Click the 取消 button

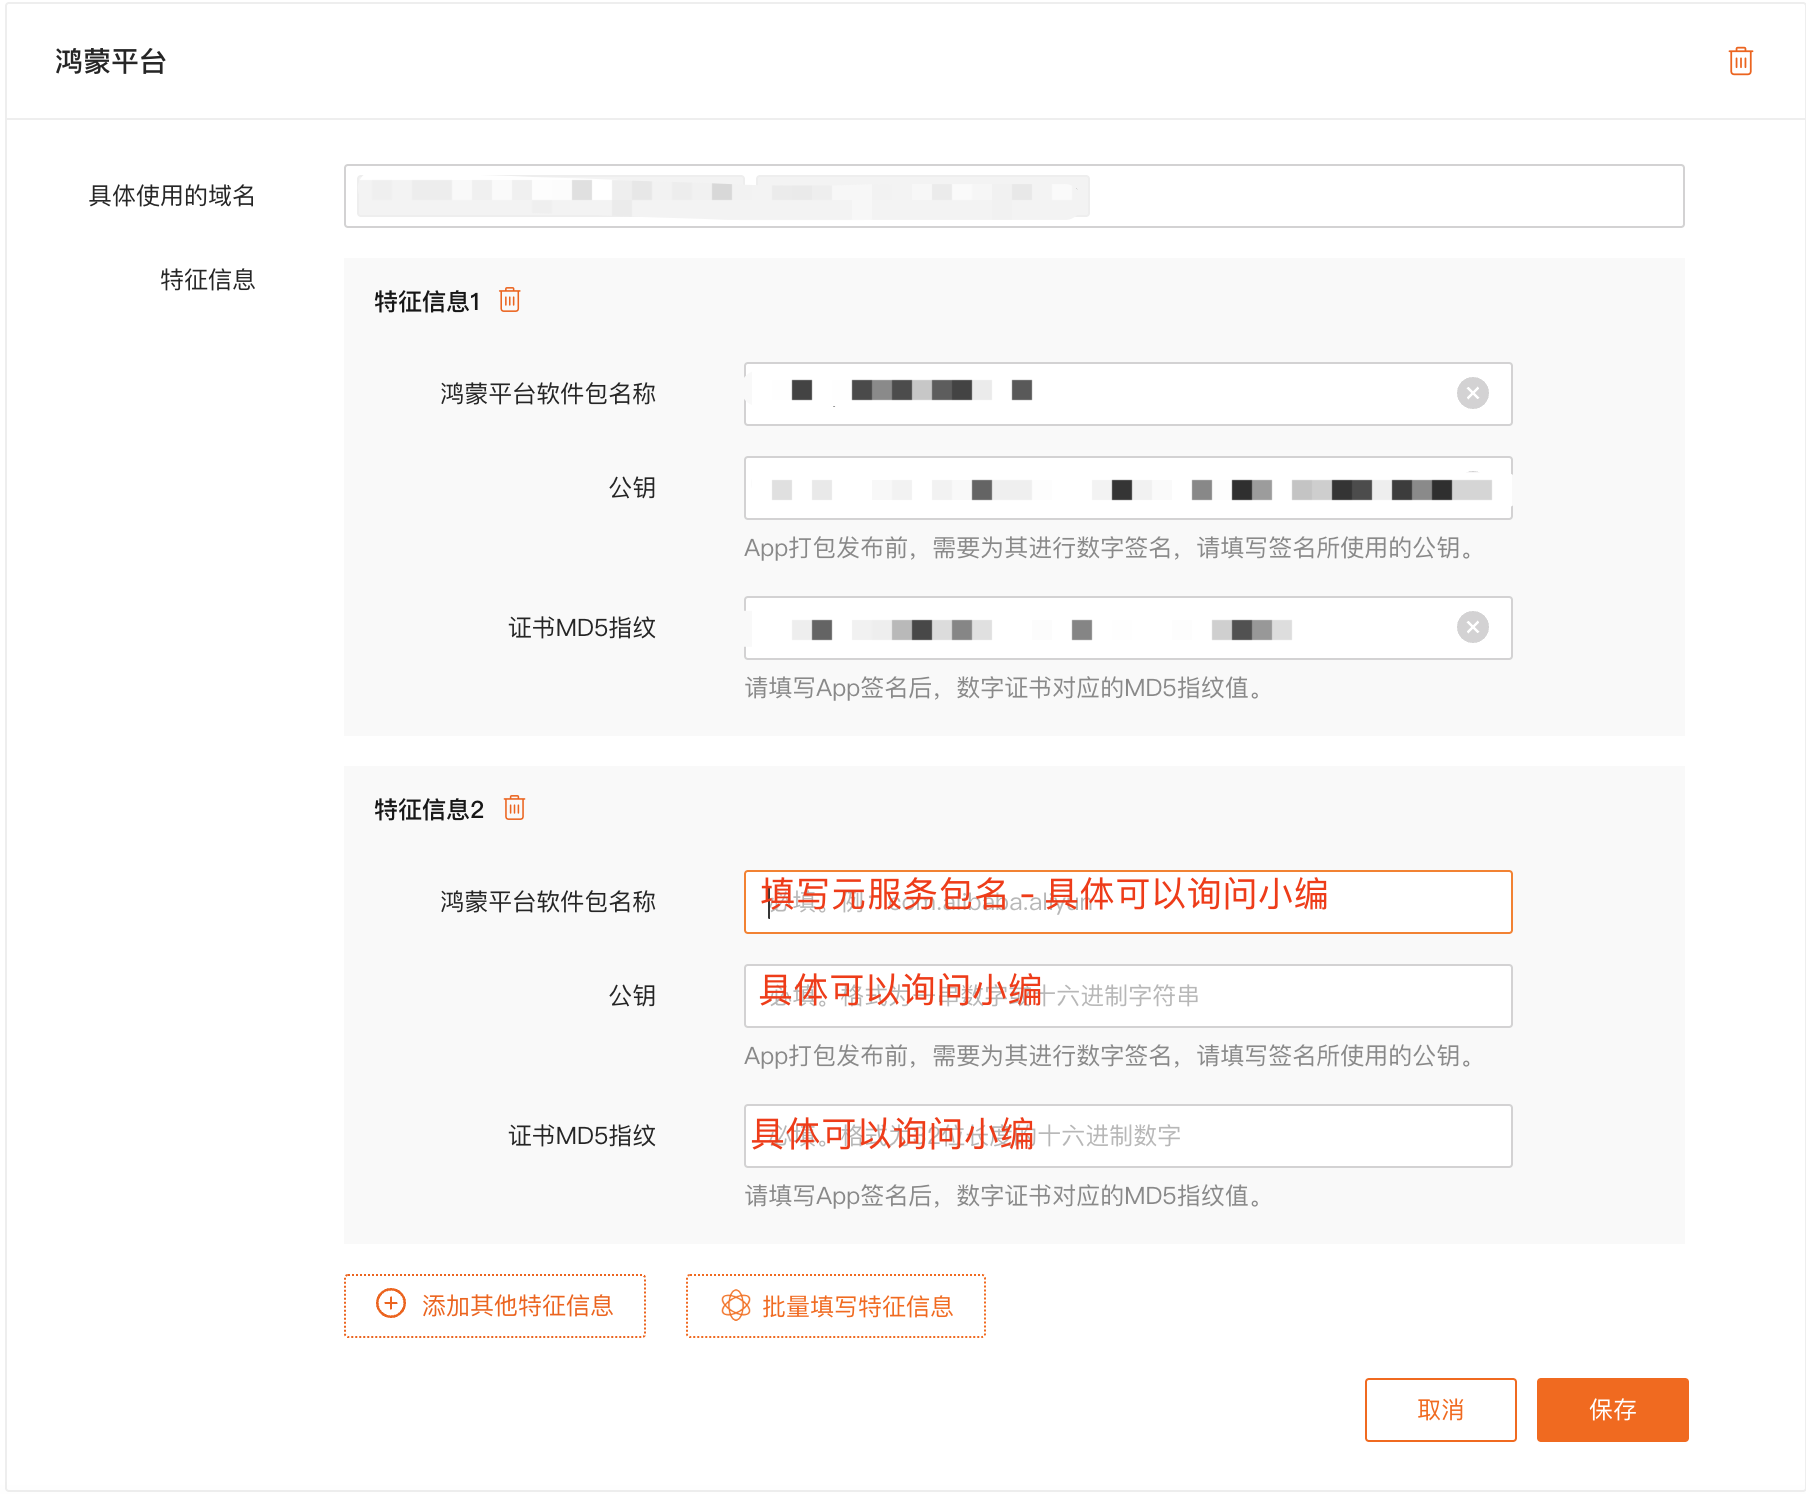coord(1440,1410)
